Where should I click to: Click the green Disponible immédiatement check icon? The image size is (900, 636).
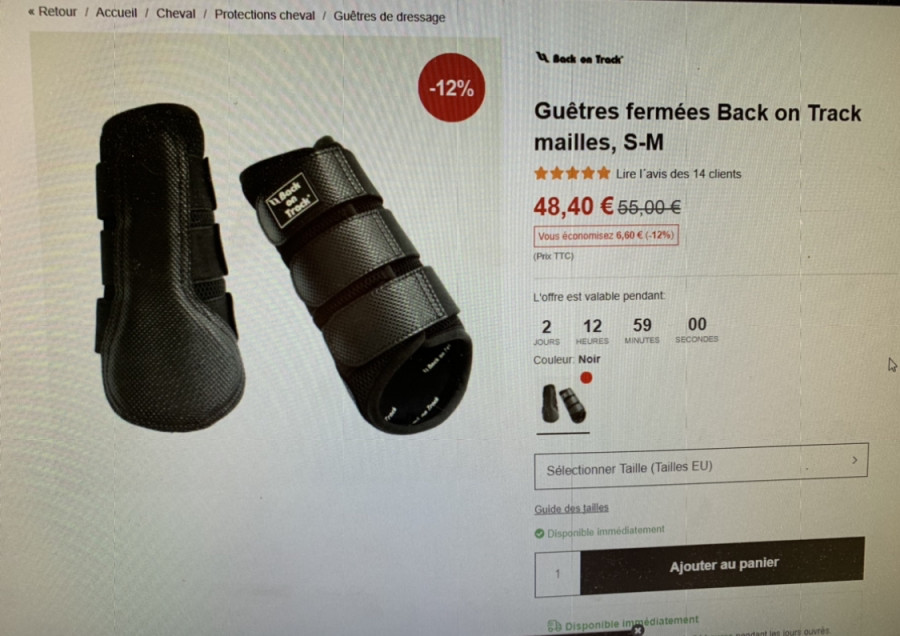tap(539, 534)
